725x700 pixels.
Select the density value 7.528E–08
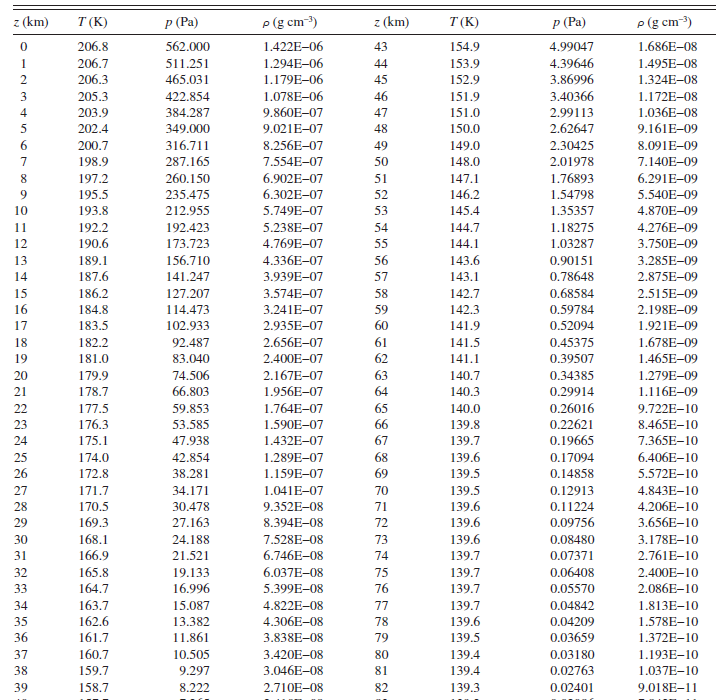click(293, 540)
